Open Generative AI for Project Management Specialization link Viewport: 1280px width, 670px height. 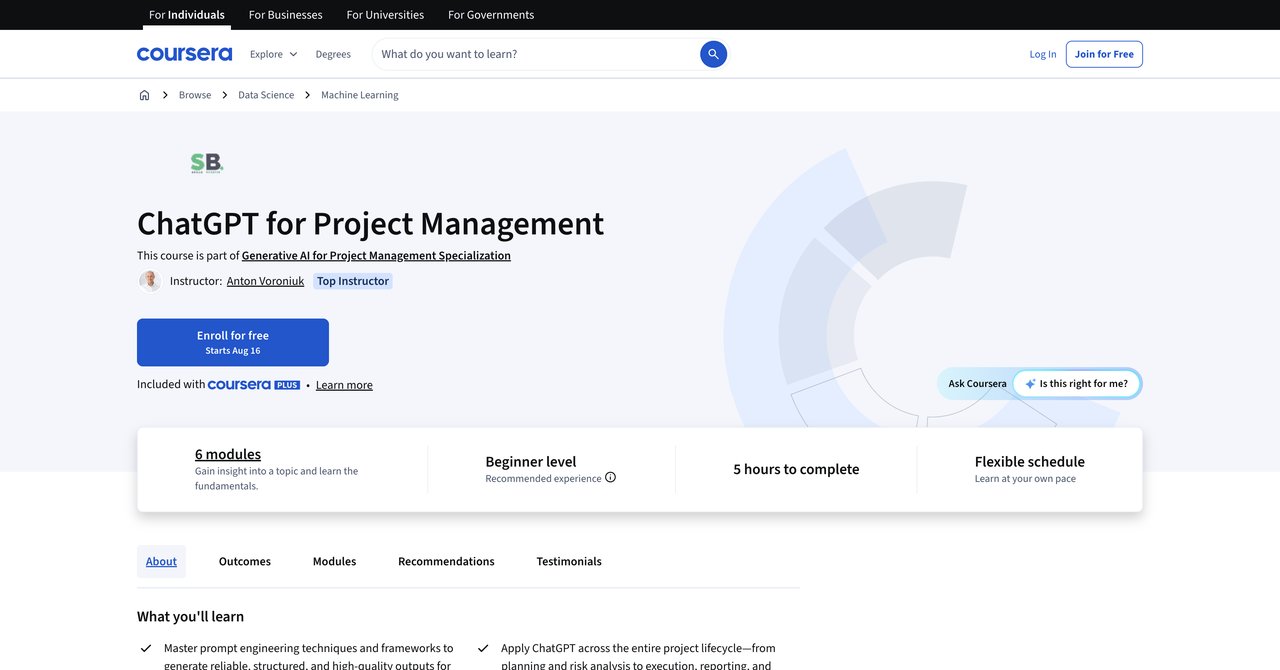click(x=376, y=256)
